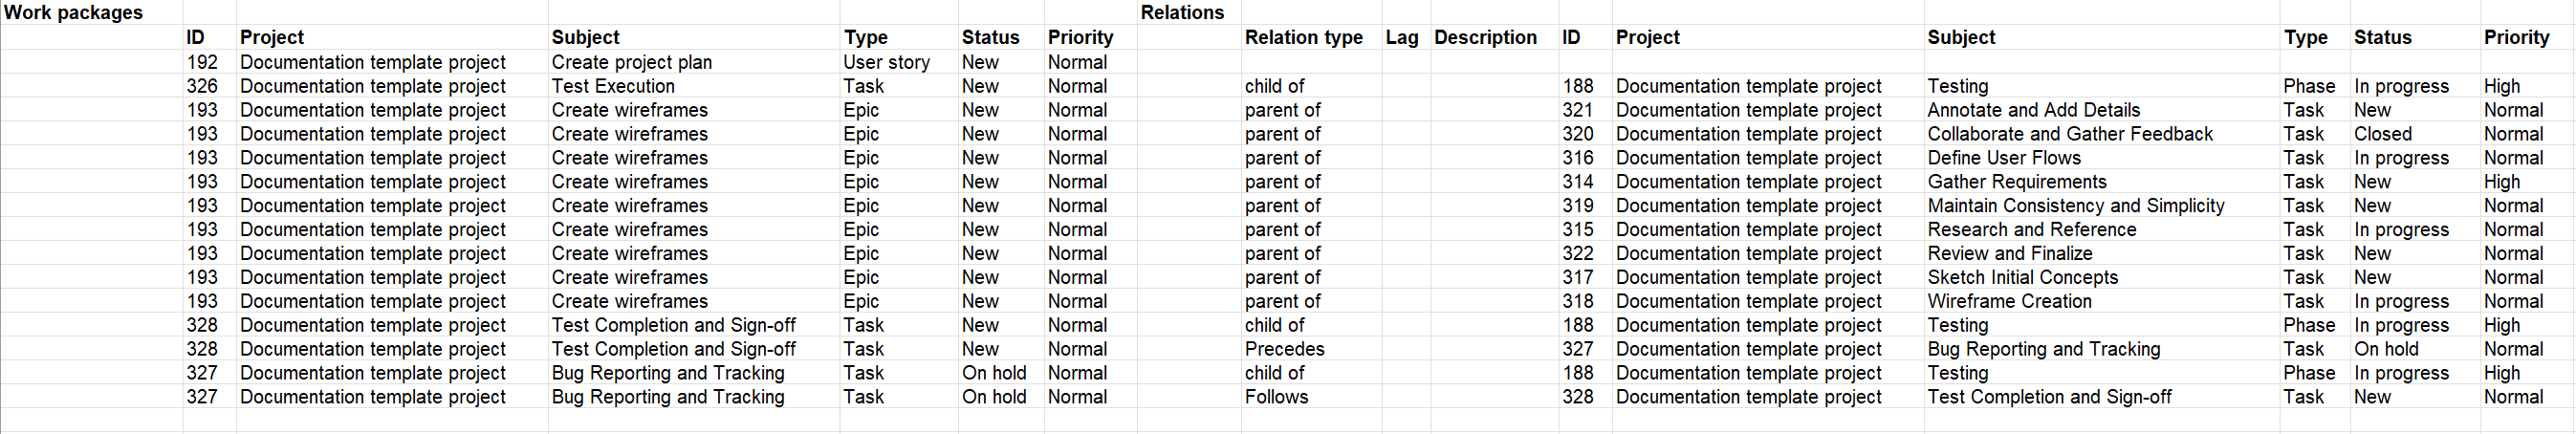Select the "Work packages" header cell

coord(74,13)
